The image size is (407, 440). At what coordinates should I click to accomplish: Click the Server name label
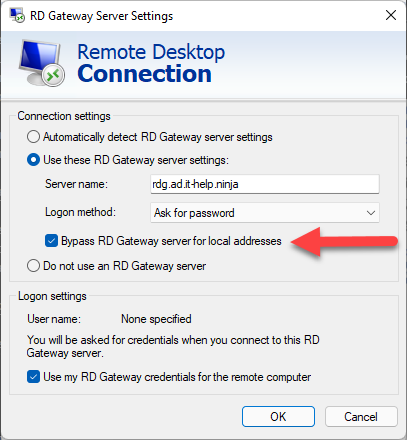(x=76, y=184)
